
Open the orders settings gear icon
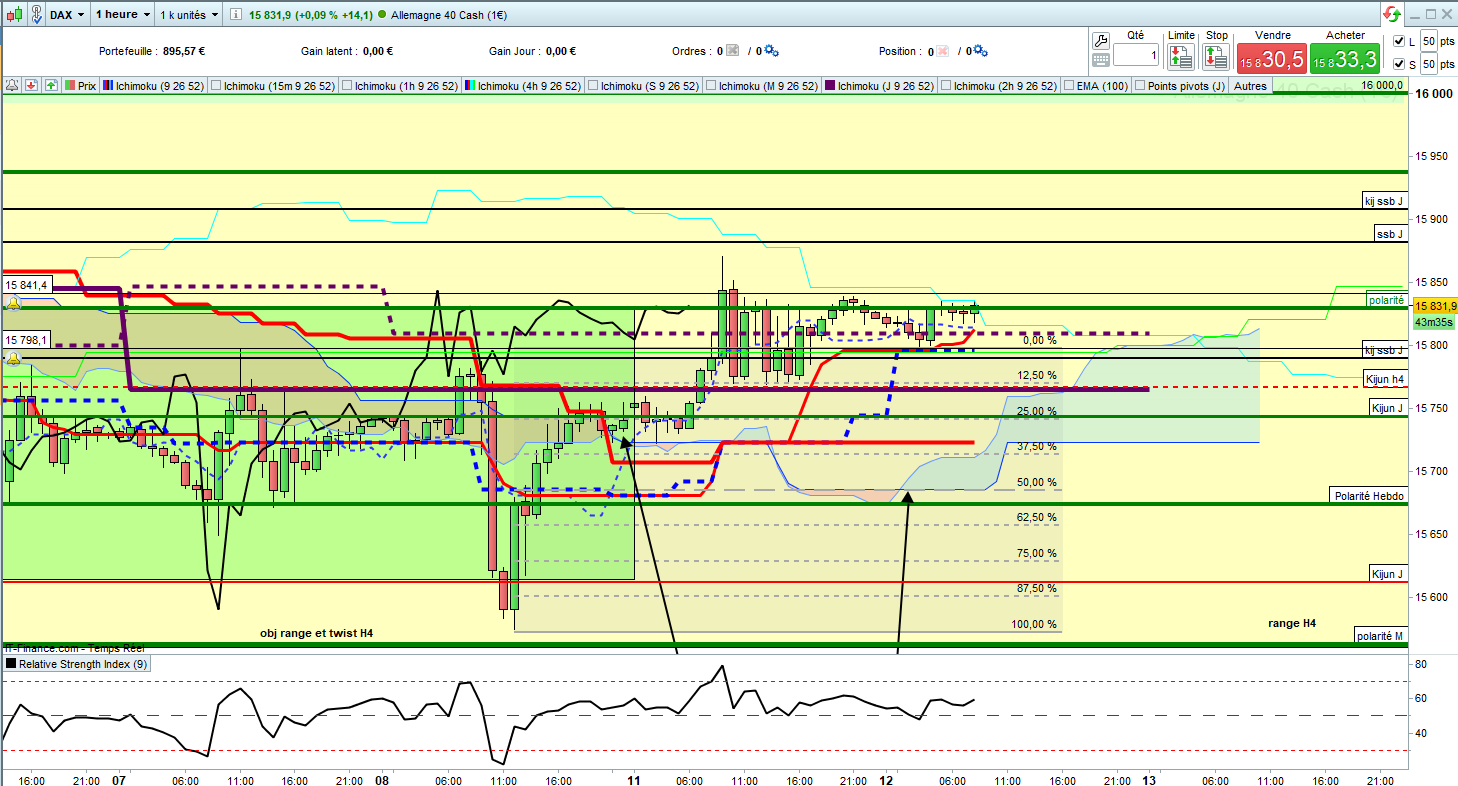771,51
